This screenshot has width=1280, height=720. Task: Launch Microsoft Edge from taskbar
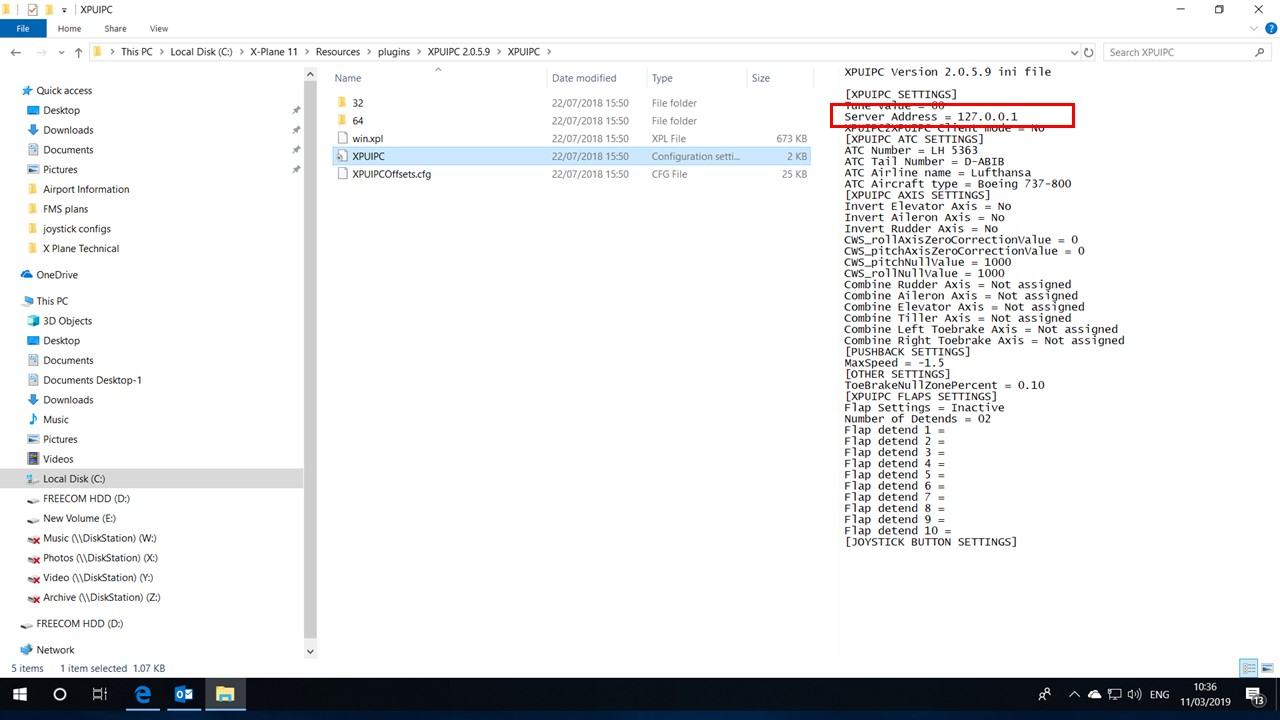click(143, 694)
